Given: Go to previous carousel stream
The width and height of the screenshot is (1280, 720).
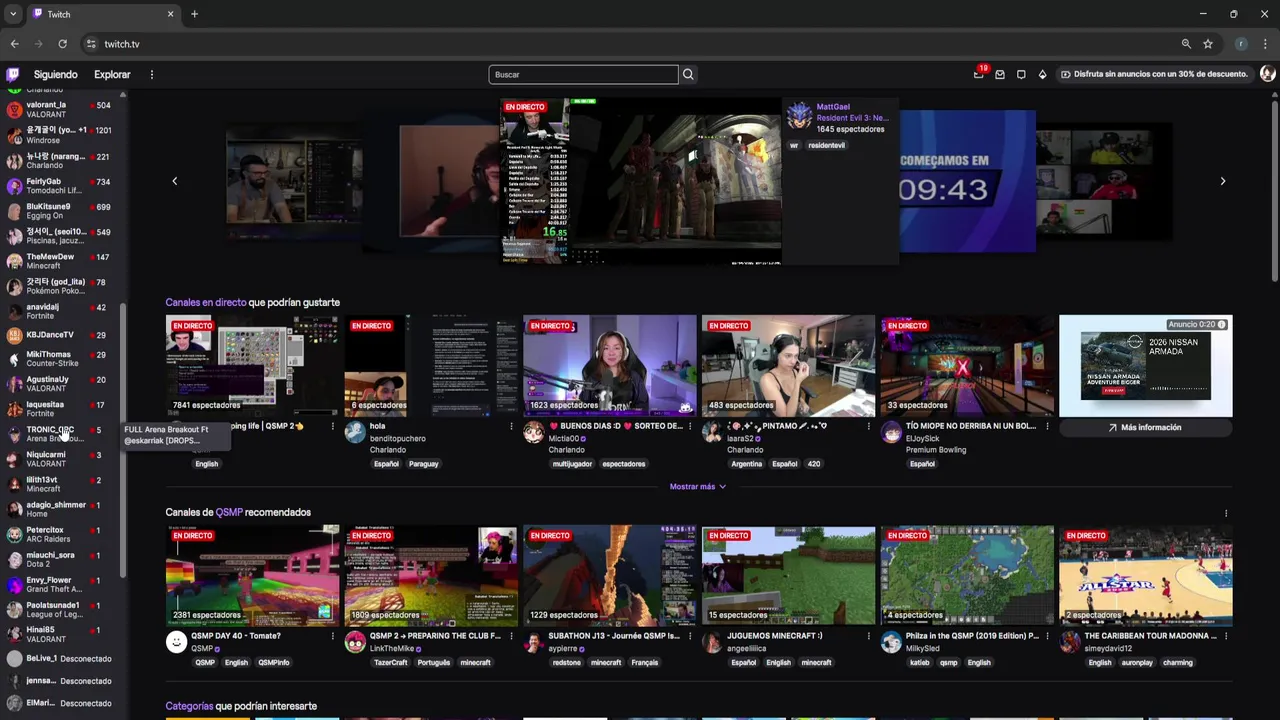Looking at the screenshot, I should tap(175, 181).
